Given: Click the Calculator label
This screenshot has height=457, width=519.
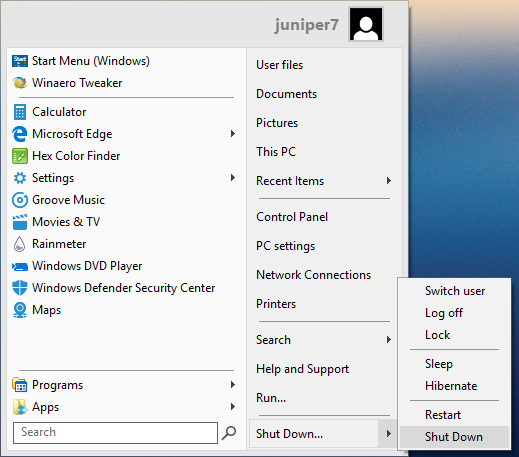Looking at the screenshot, I should 59,112.
